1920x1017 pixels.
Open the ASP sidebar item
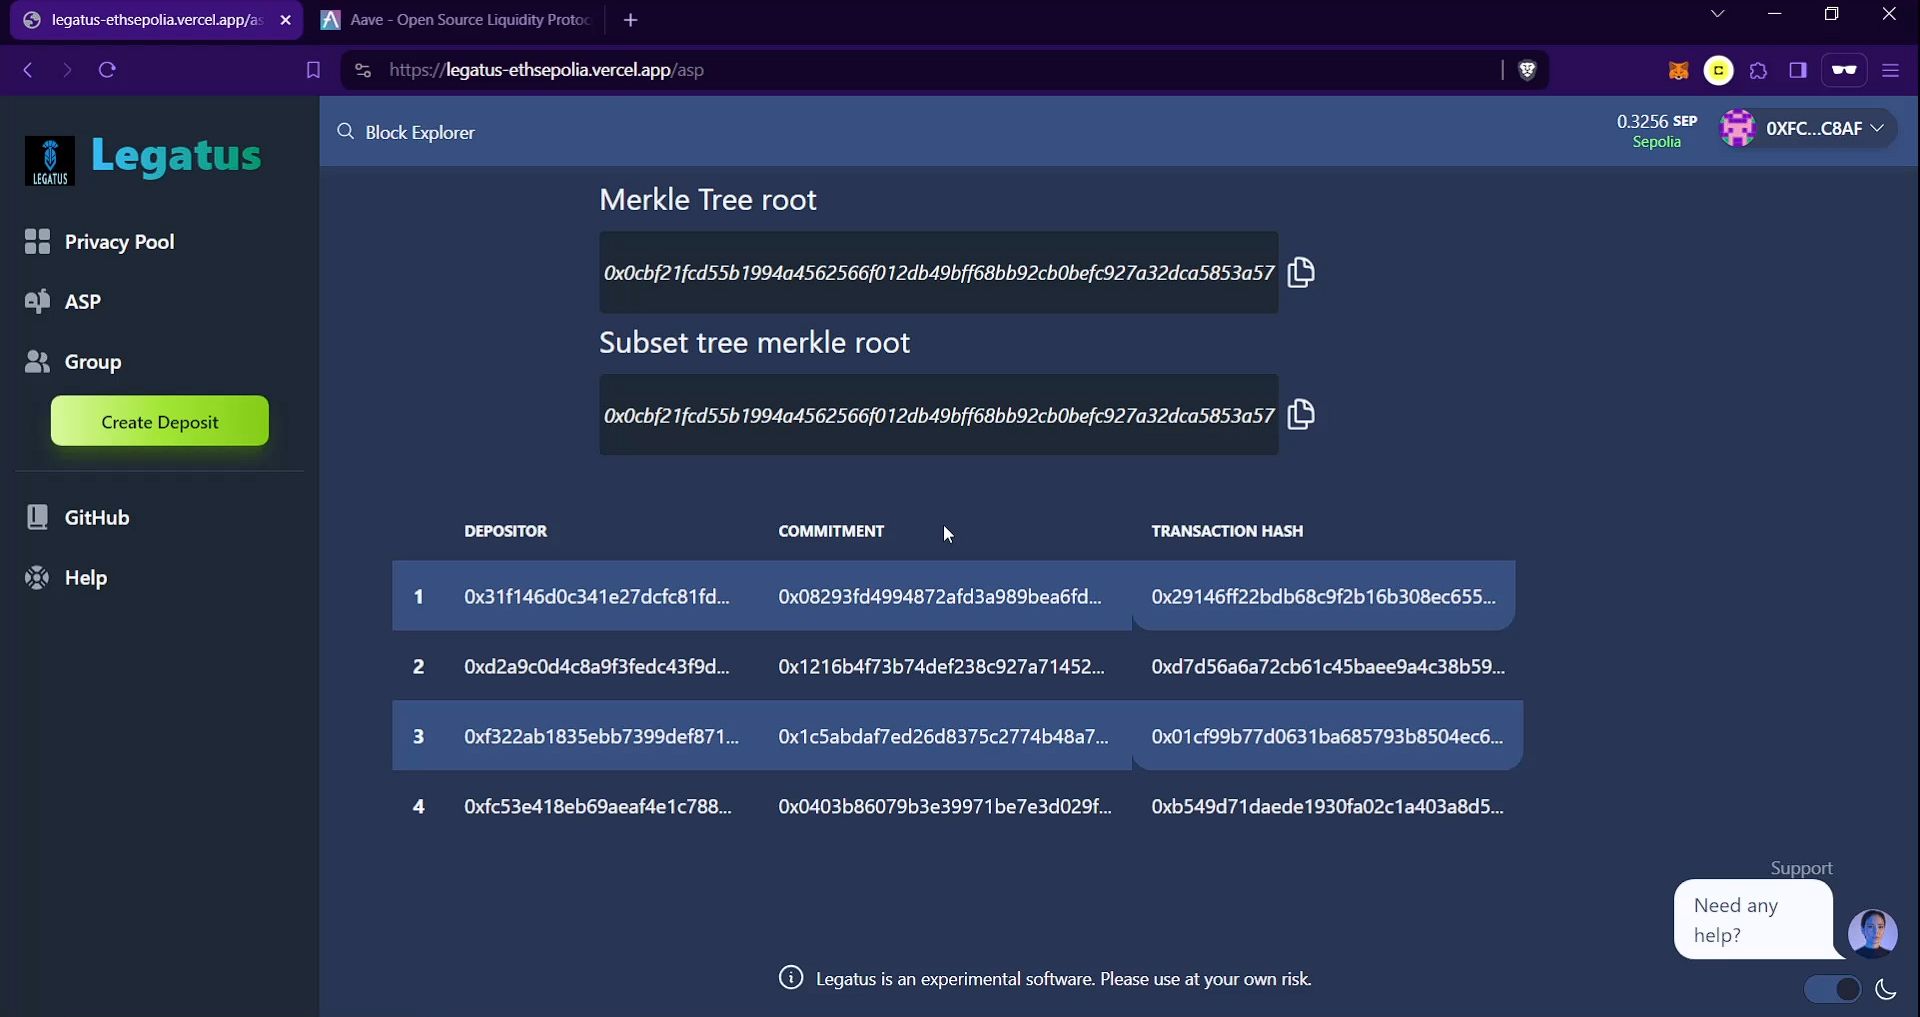coord(63,301)
